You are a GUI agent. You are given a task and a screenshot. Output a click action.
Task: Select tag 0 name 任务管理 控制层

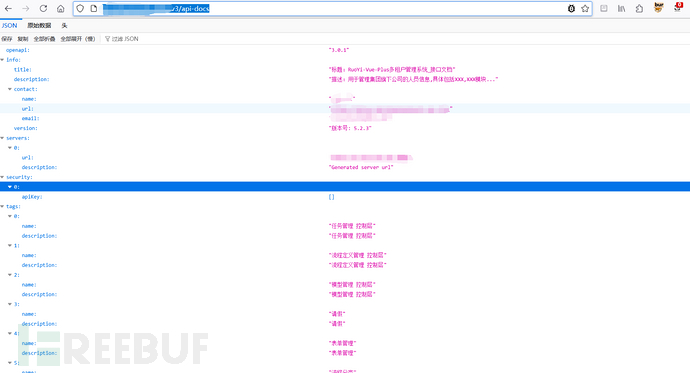(352, 226)
